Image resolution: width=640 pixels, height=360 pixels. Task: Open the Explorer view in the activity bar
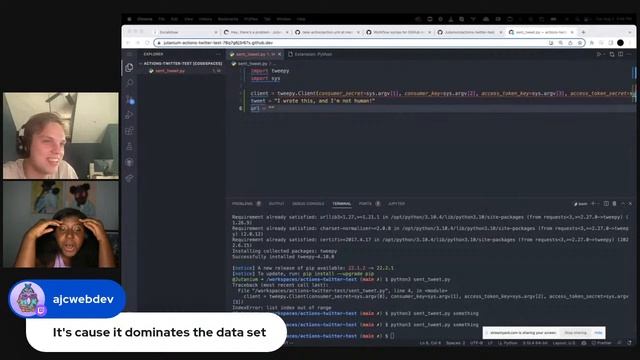coord(129,68)
